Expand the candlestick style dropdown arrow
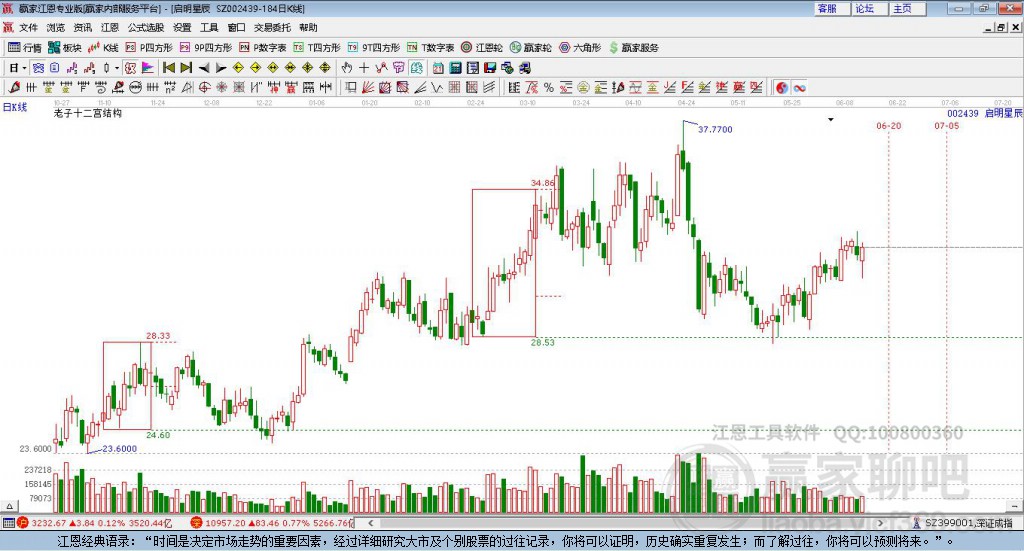 (x=118, y=68)
